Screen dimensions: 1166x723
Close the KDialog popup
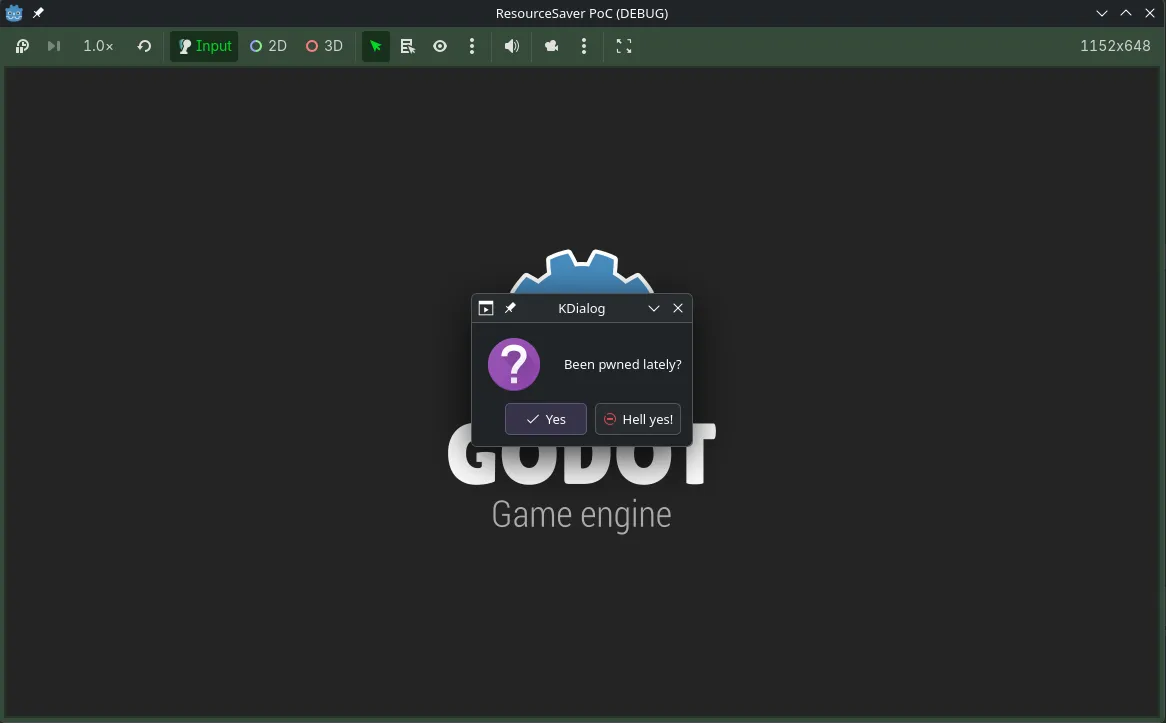point(677,308)
